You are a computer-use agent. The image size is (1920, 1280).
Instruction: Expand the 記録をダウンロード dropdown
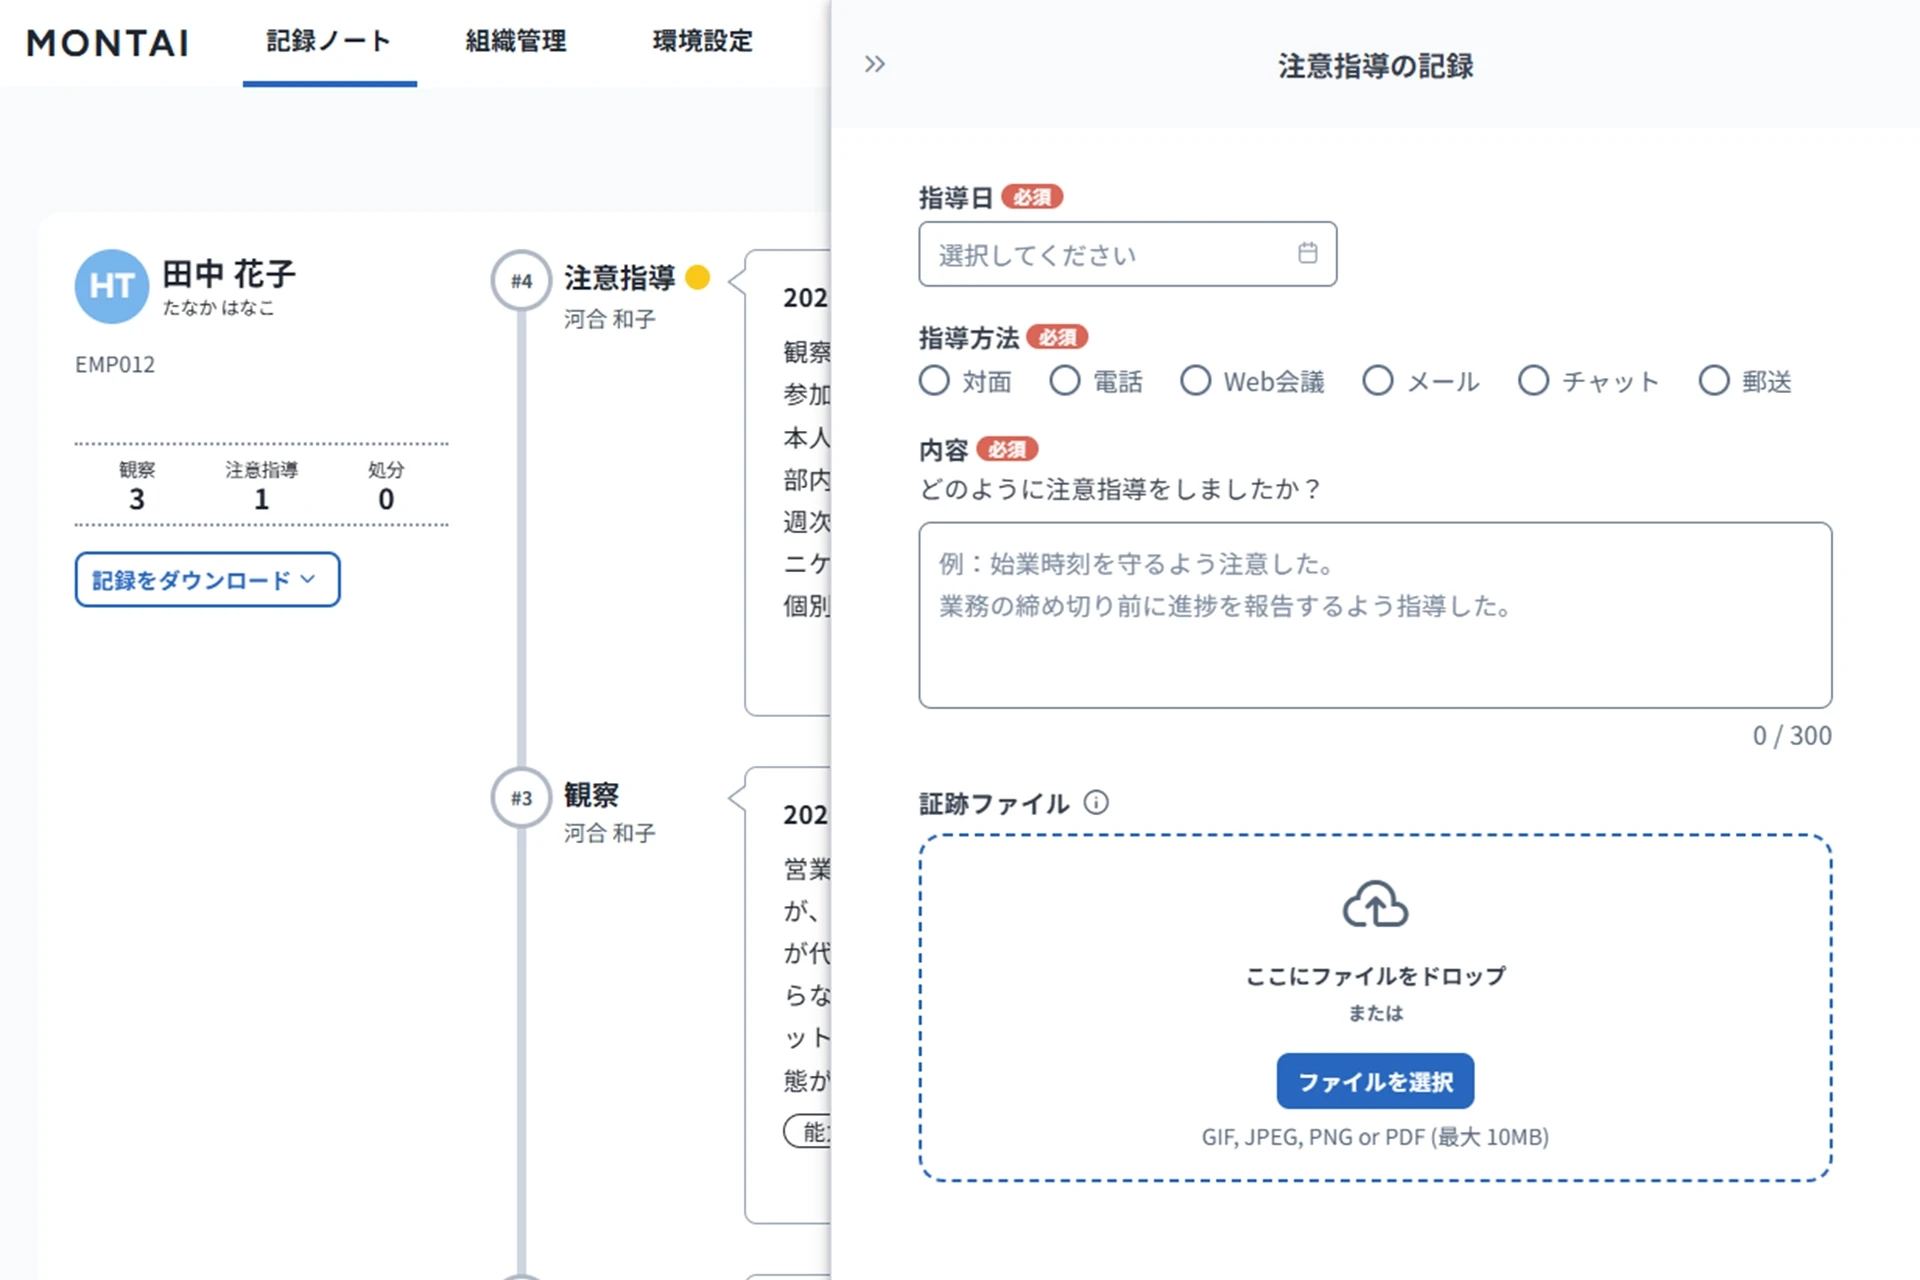coord(206,579)
